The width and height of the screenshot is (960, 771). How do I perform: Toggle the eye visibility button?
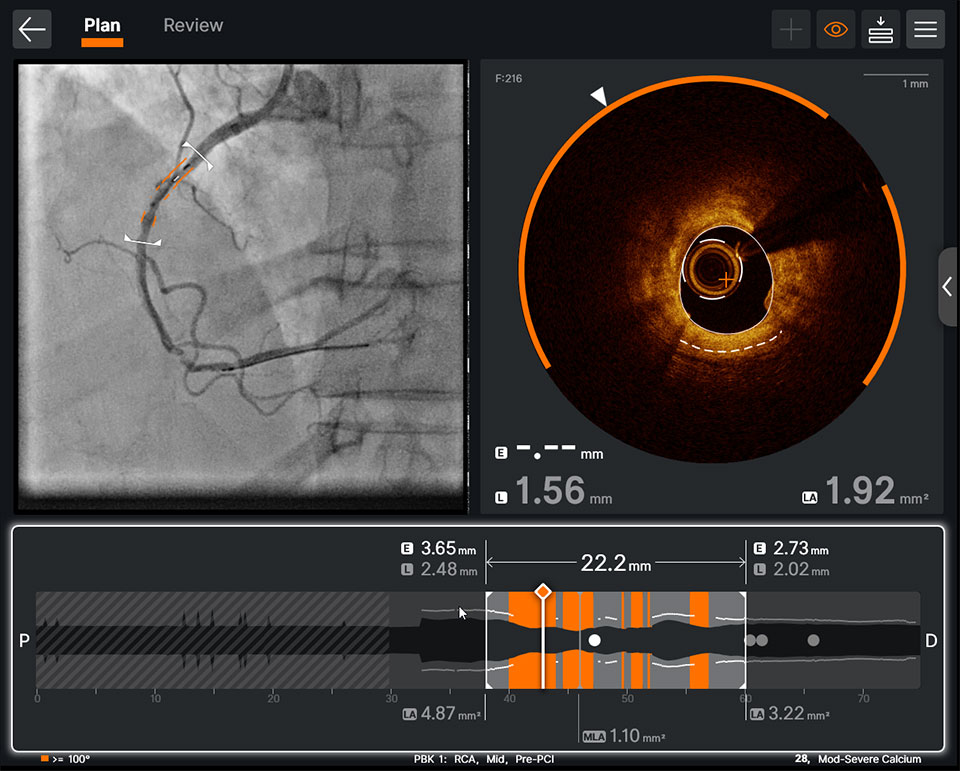click(x=836, y=29)
